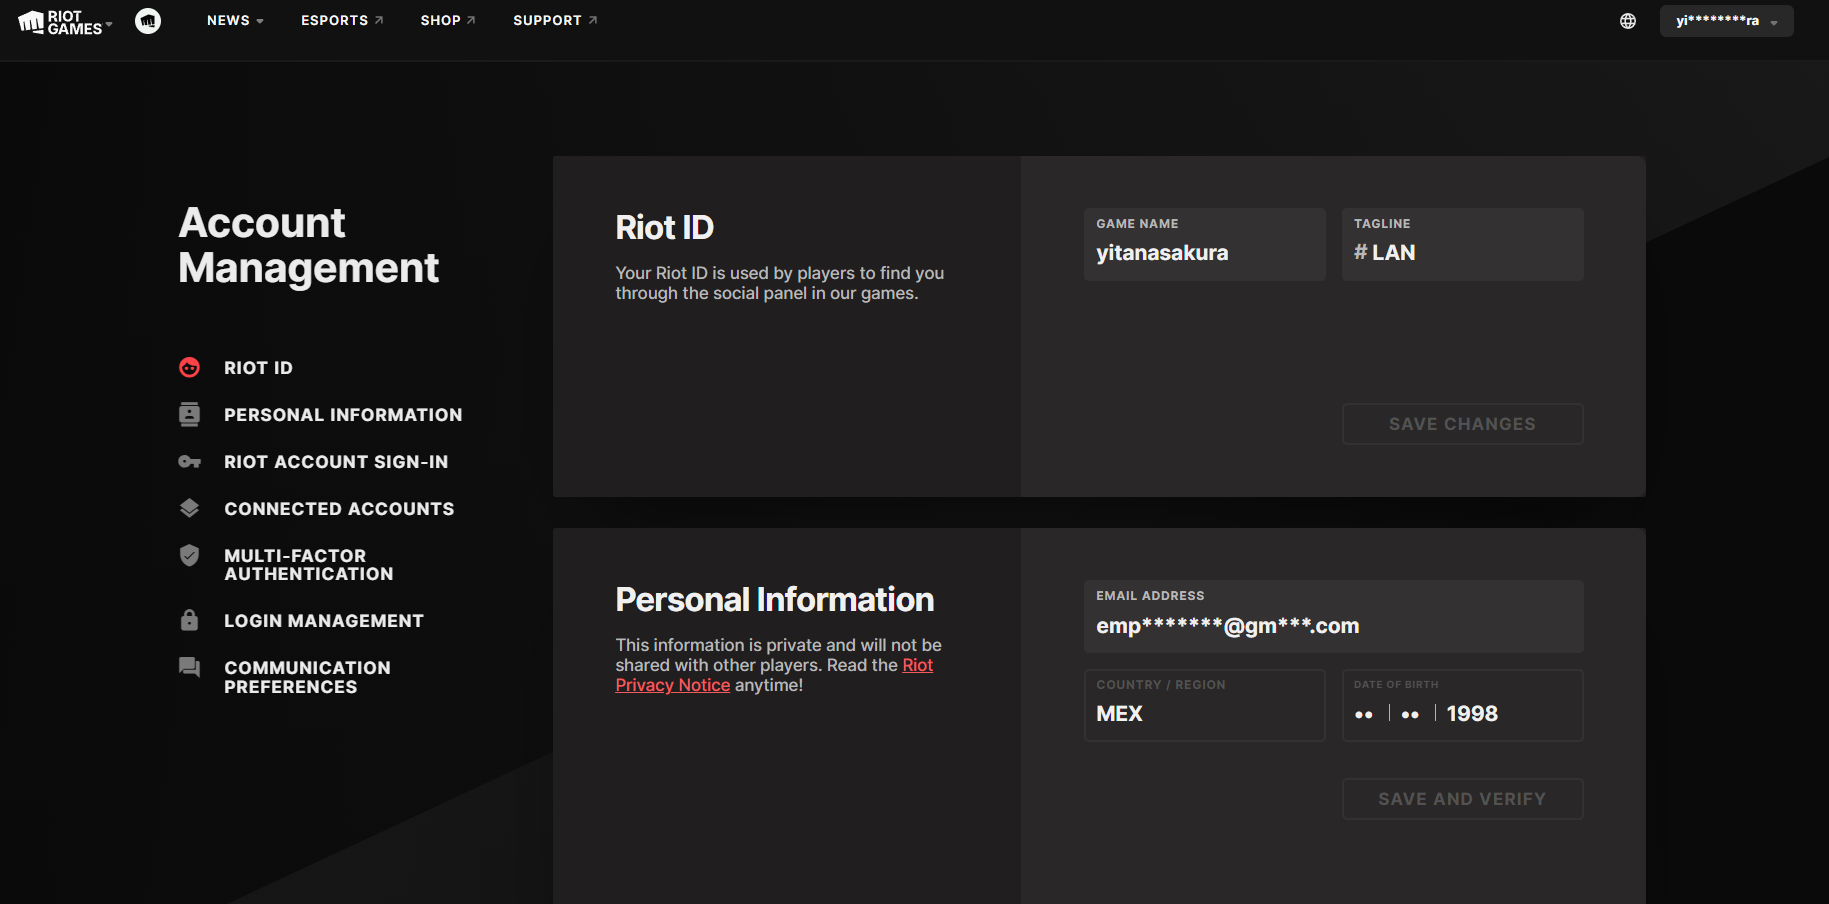
Task: Open the Riot fist round icon
Action: click(148, 21)
